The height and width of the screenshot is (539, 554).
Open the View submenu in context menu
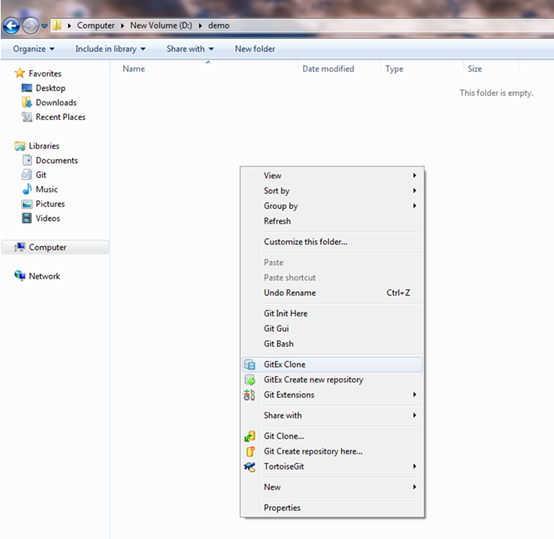coord(332,176)
